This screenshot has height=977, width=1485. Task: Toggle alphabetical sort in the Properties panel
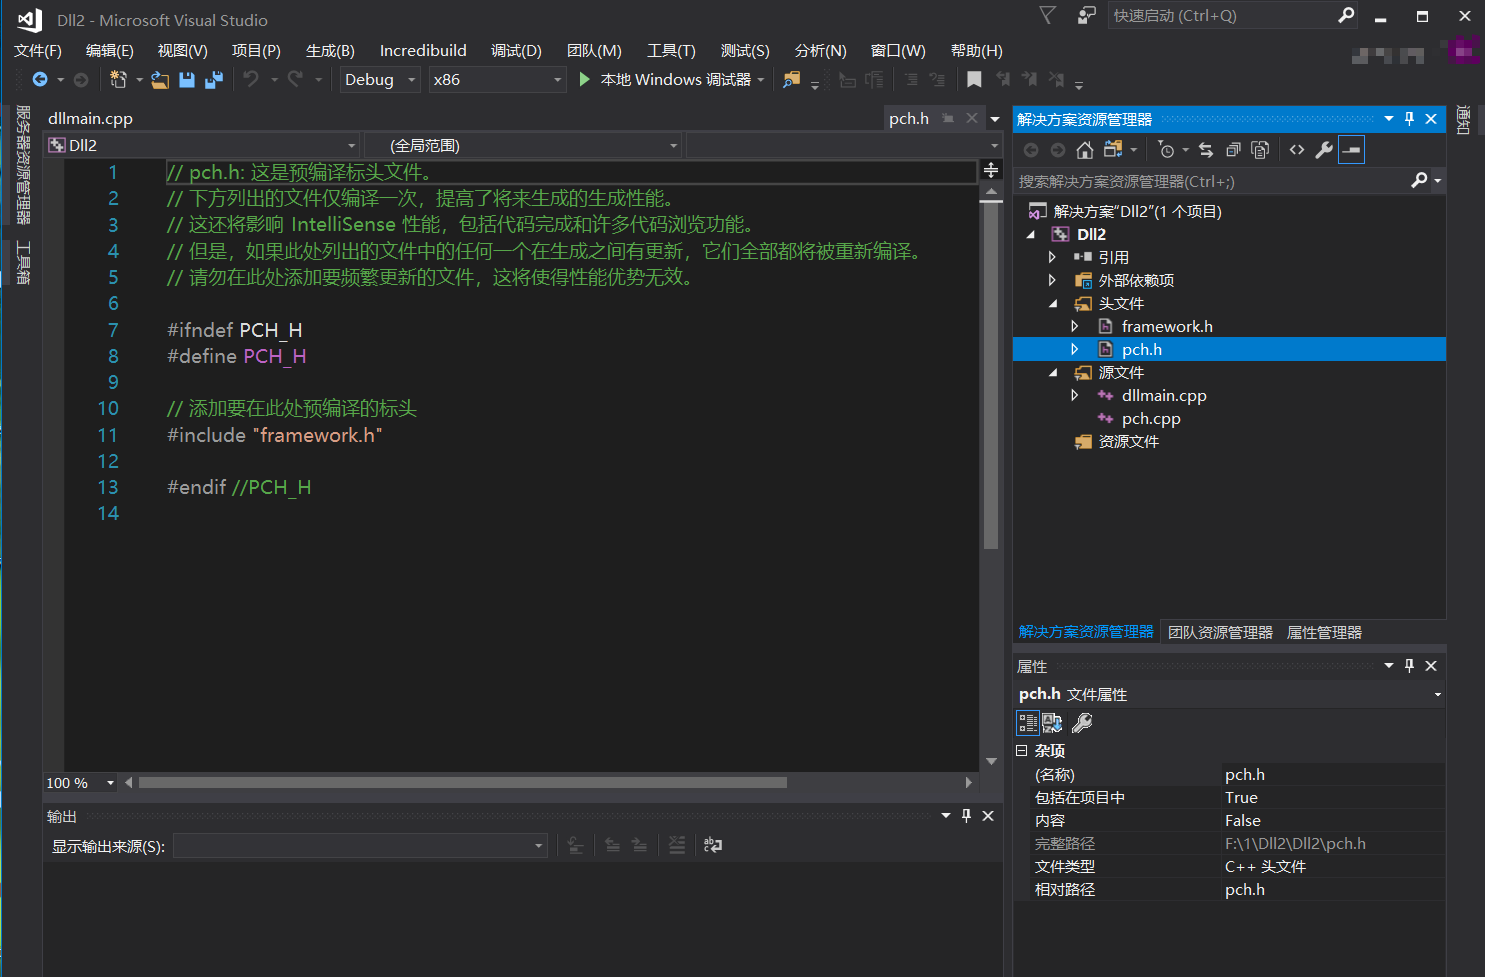1052,723
